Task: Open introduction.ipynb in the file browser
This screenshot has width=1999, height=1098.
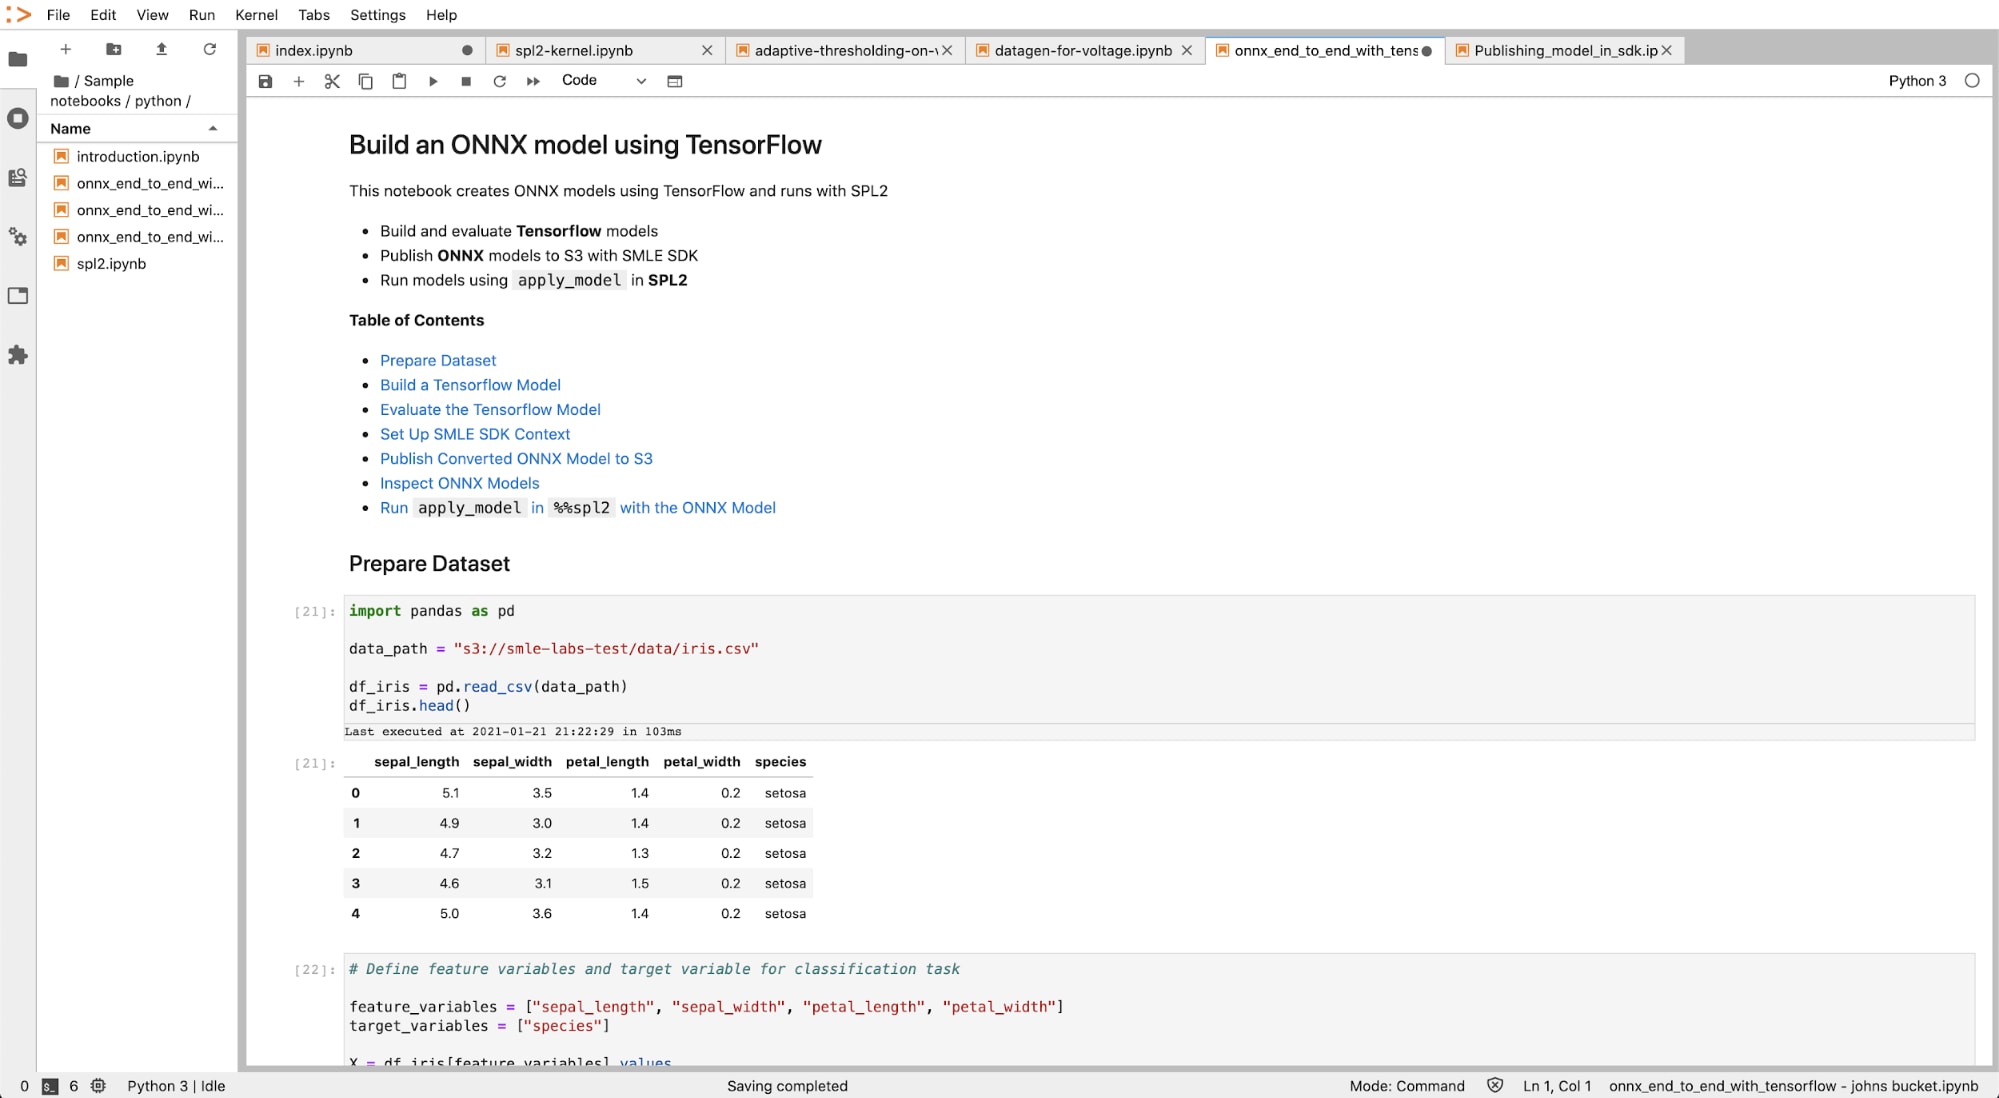Action: click(x=138, y=157)
